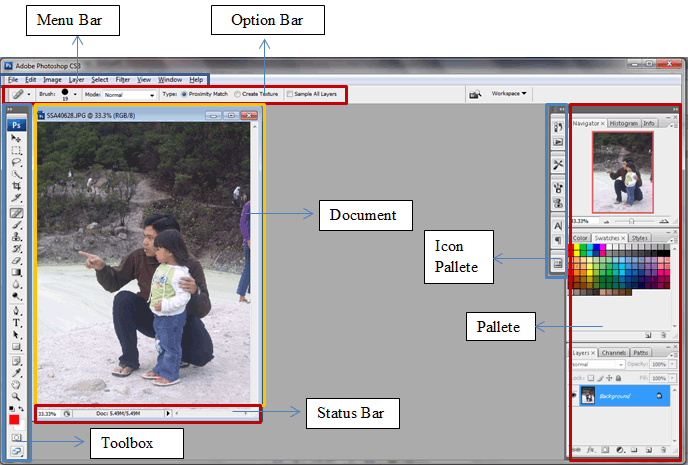Select the Horizontal Type tool
Viewport: 688px width, 465px height.
(16, 323)
